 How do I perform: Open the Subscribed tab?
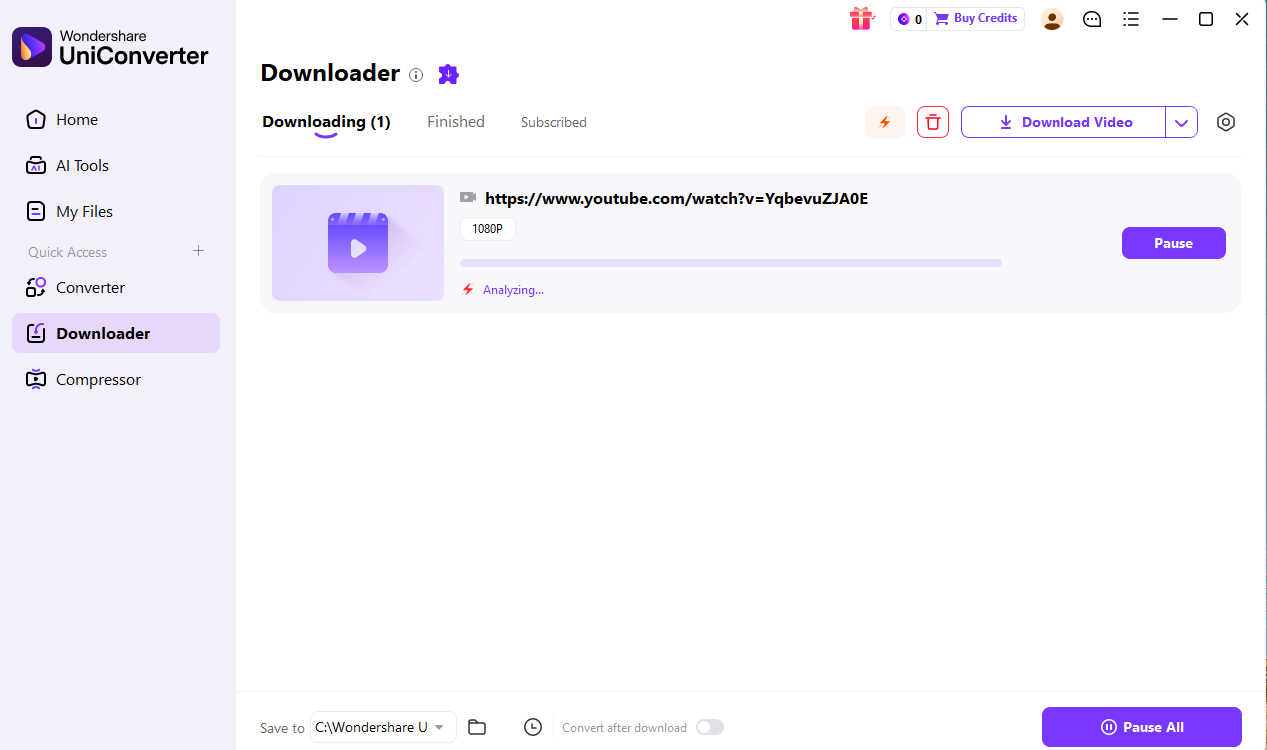tap(553, 122)
